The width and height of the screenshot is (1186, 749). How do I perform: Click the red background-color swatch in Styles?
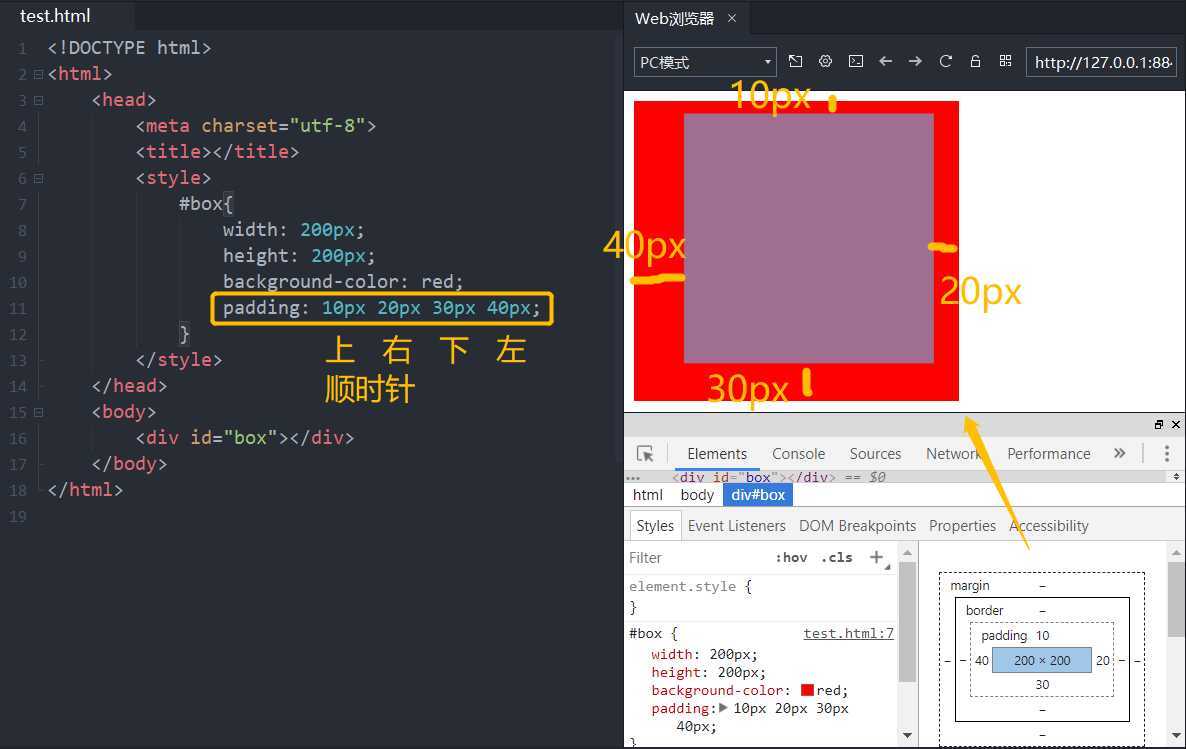[807, 690]
